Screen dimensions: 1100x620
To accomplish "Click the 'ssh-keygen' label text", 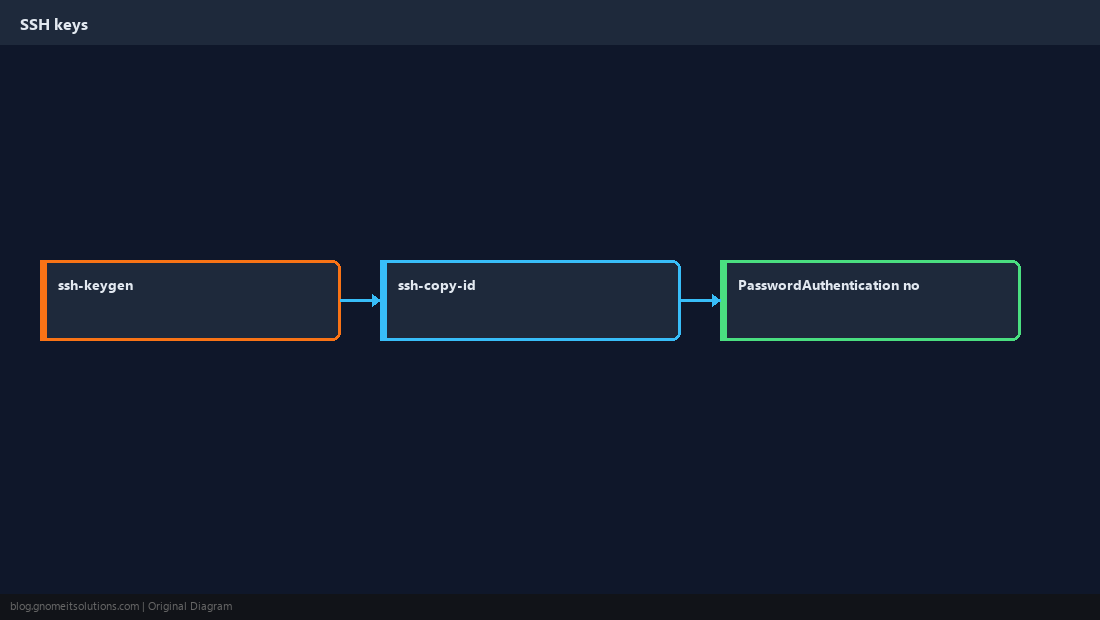I will coord(95,285).
